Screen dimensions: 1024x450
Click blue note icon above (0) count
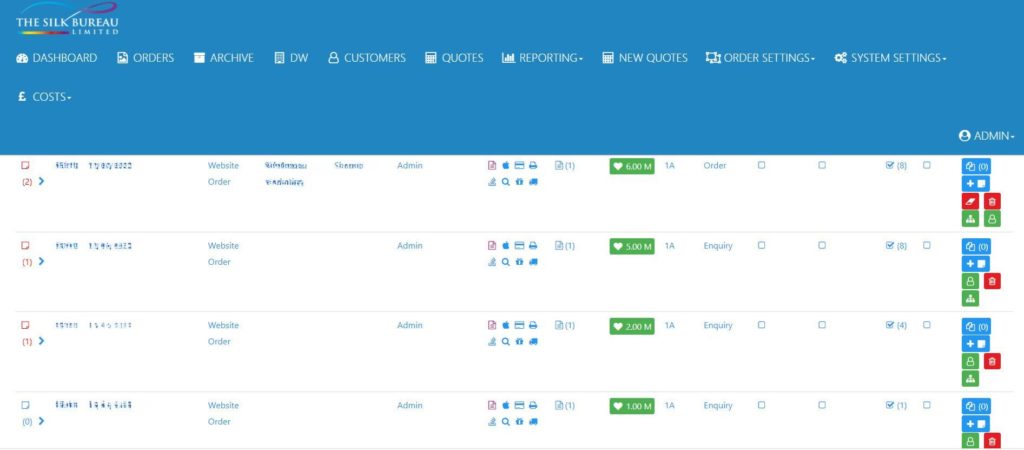point(26,406)
